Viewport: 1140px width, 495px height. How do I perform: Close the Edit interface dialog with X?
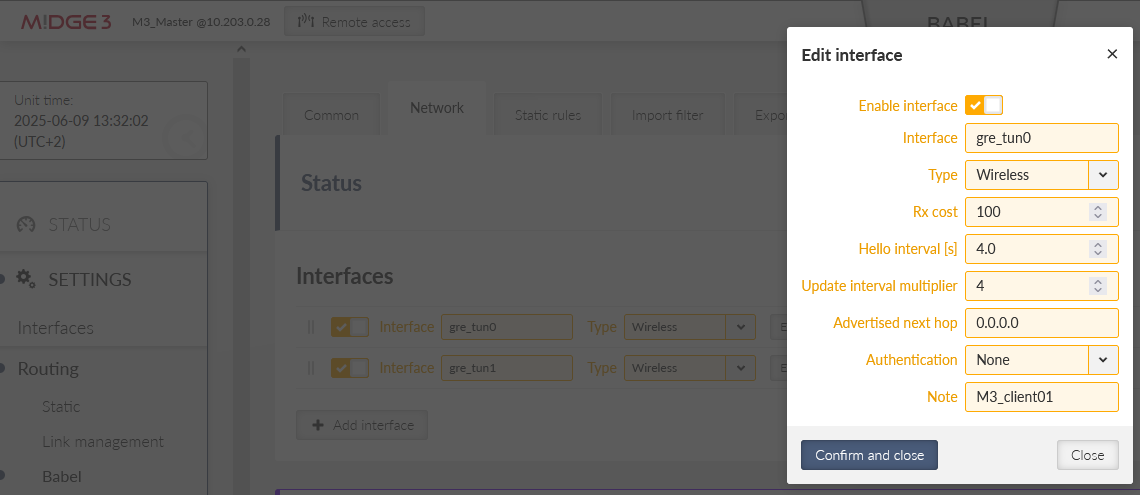pos(1112,54)
